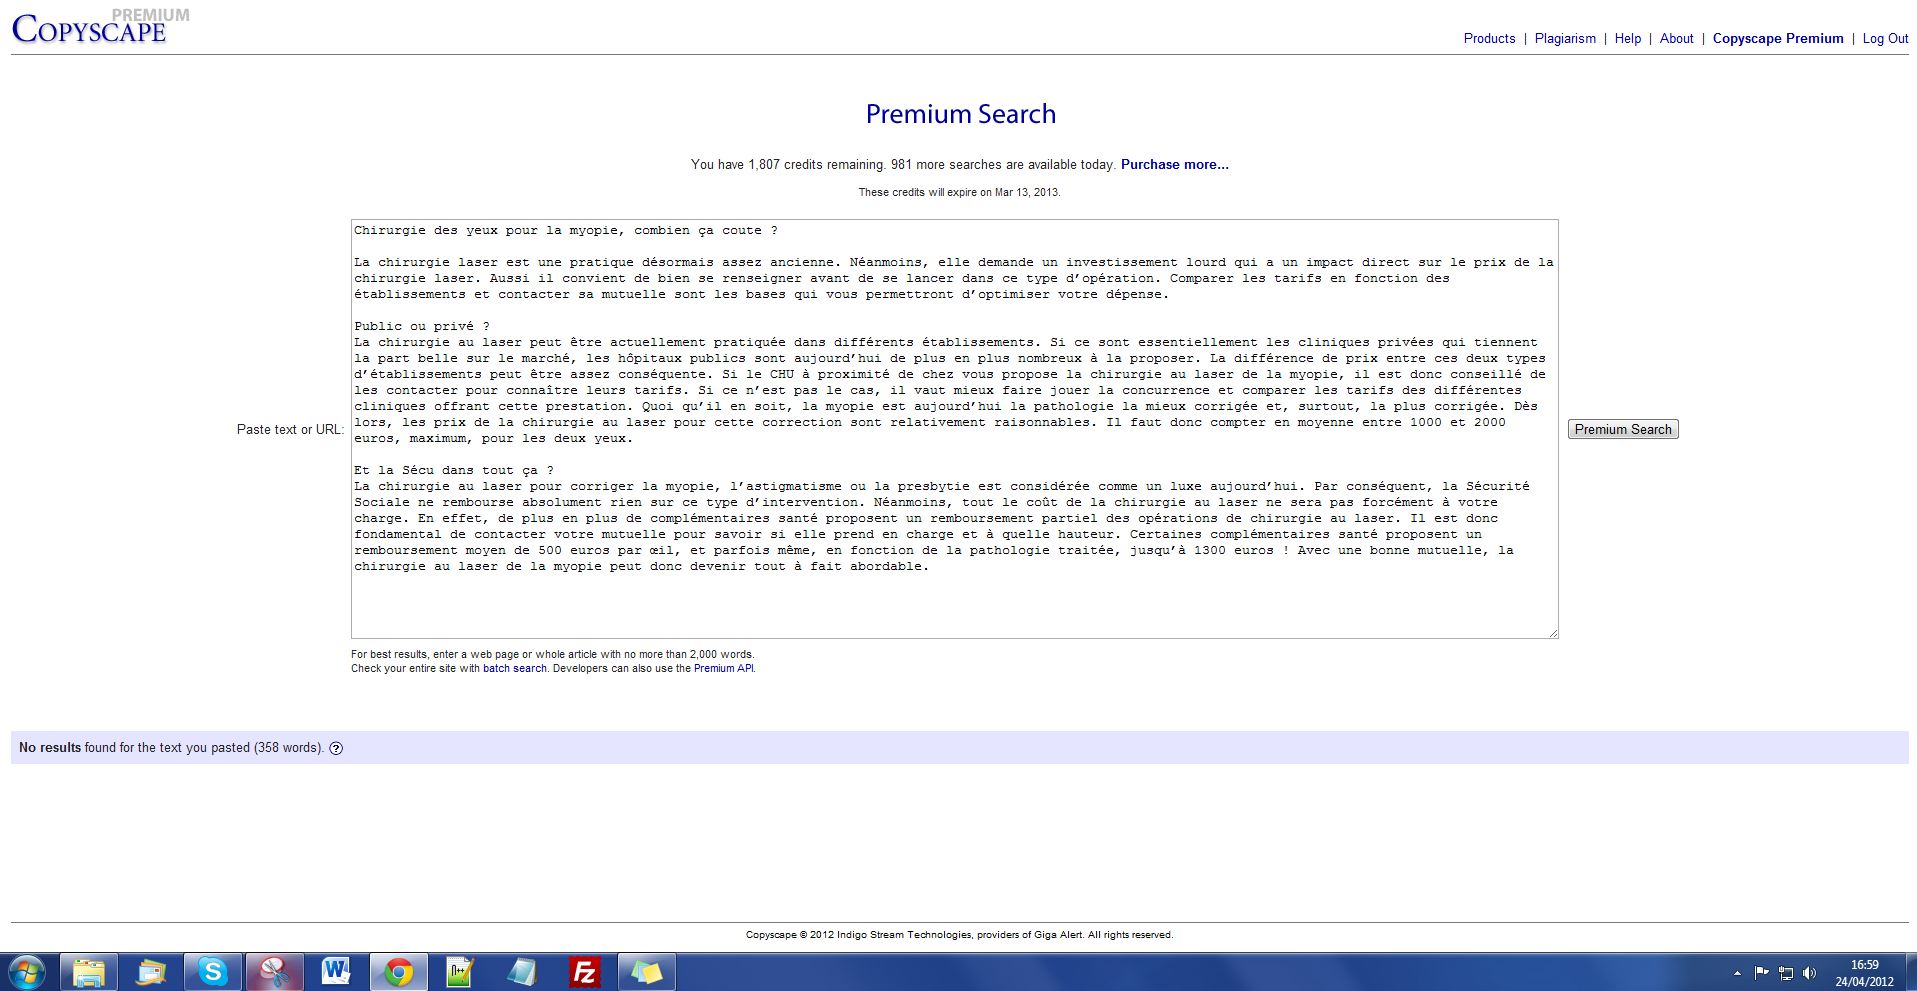Click inside the paste text box
Screen dimensions: 1917x991
point(954,600)
